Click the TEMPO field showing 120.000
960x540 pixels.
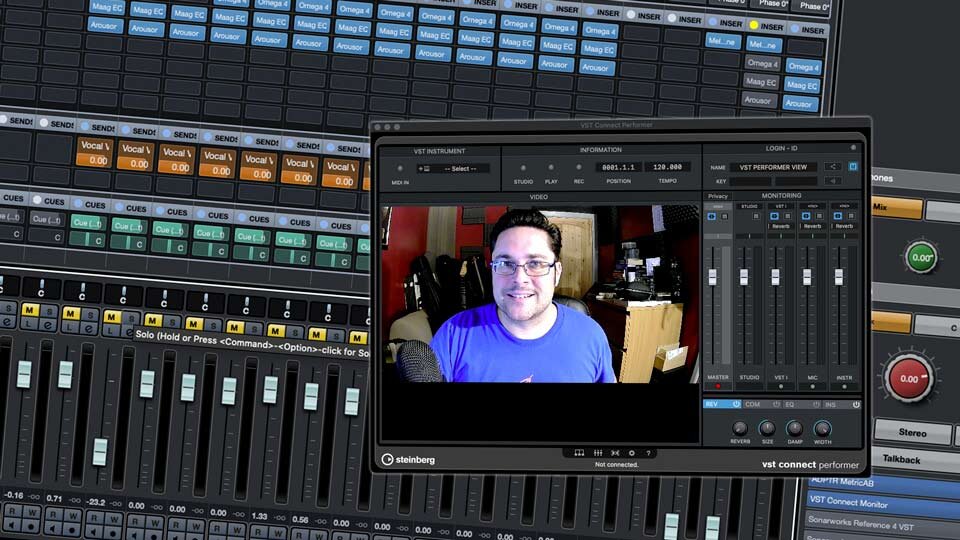pos(667,167)
